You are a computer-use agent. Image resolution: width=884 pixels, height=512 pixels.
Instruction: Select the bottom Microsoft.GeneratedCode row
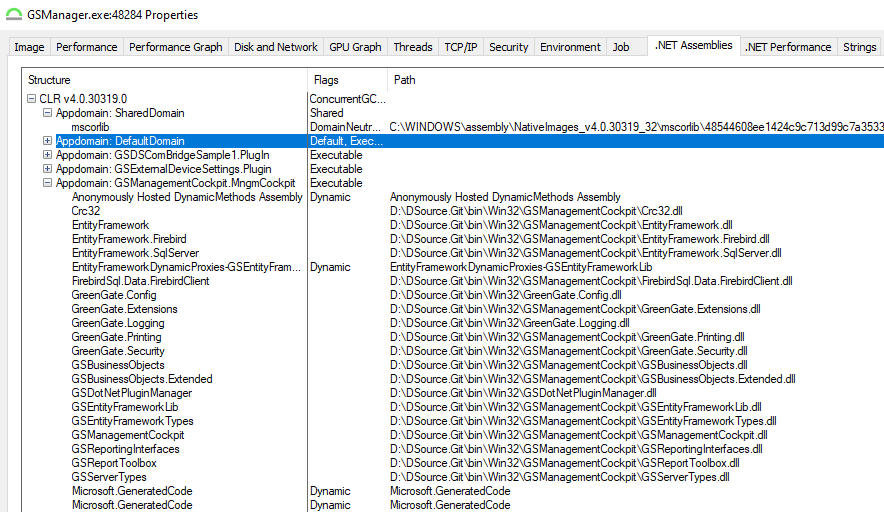coord(132,505)
